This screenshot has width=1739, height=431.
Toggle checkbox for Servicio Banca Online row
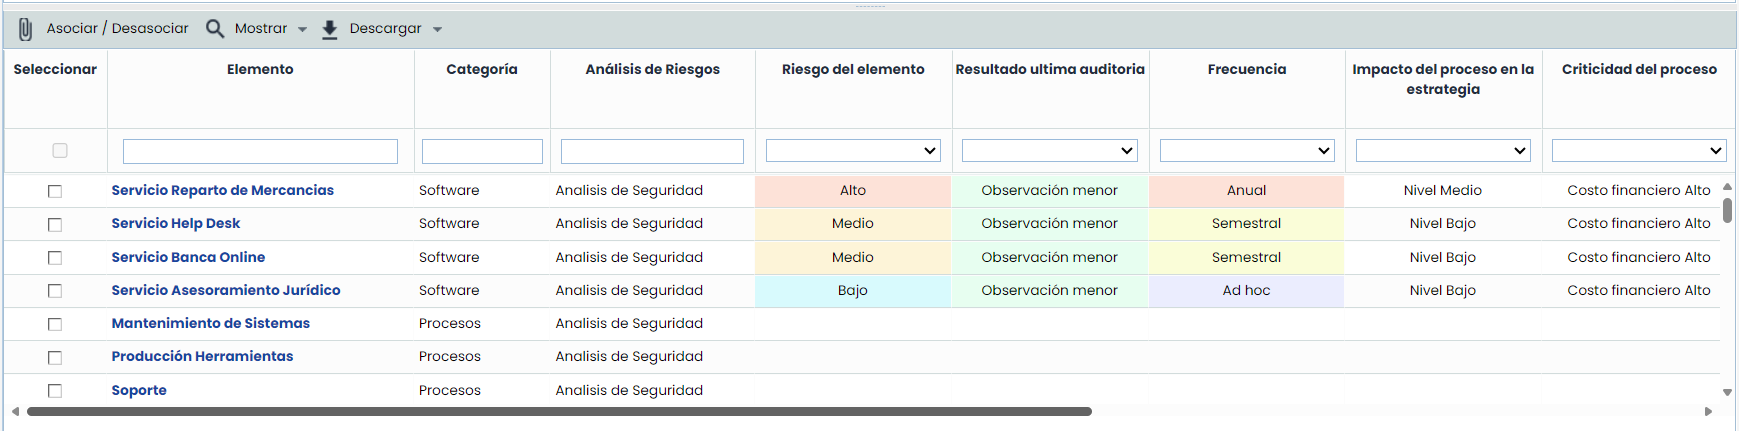[55, 258]
